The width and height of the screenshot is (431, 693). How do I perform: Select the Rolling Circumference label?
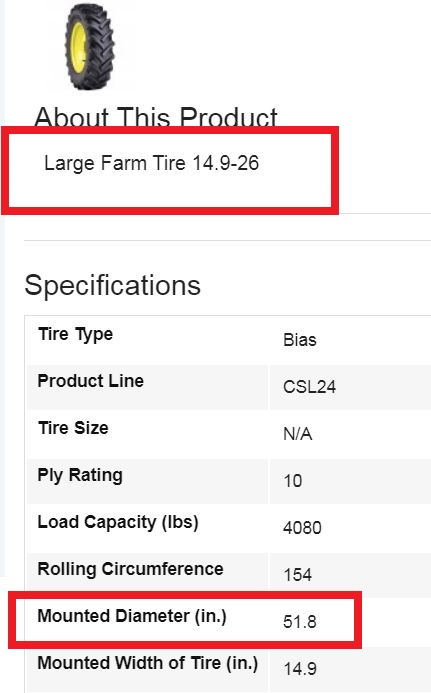tap(130, 569)
